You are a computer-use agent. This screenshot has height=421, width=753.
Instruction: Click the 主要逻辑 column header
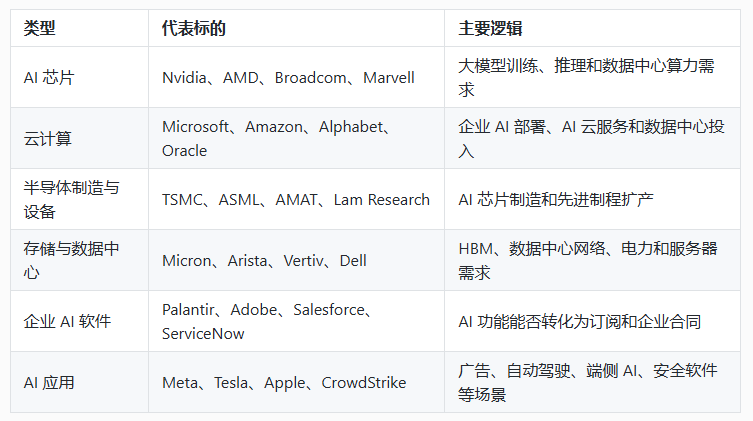tap(592, 28)
